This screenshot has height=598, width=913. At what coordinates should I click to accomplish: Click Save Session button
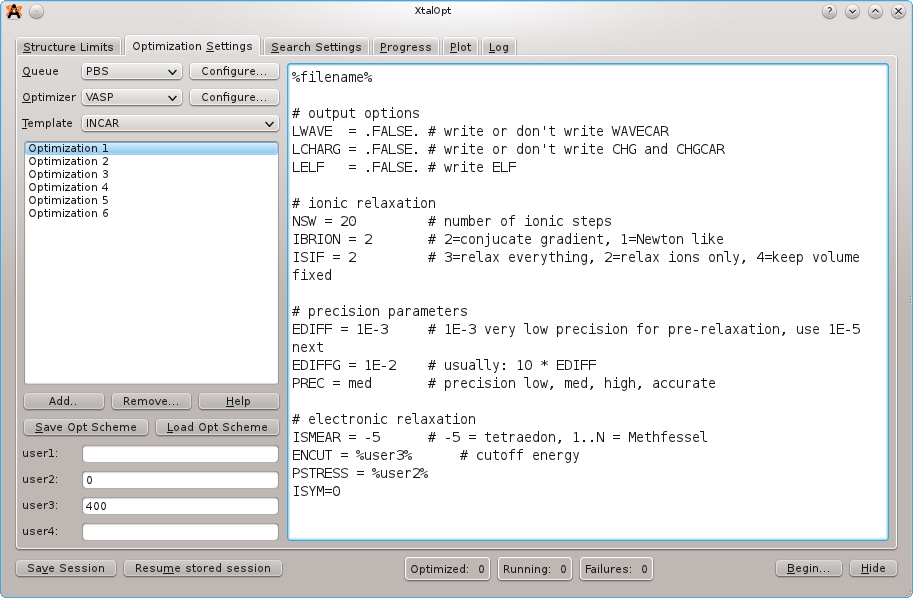[66, 568]
